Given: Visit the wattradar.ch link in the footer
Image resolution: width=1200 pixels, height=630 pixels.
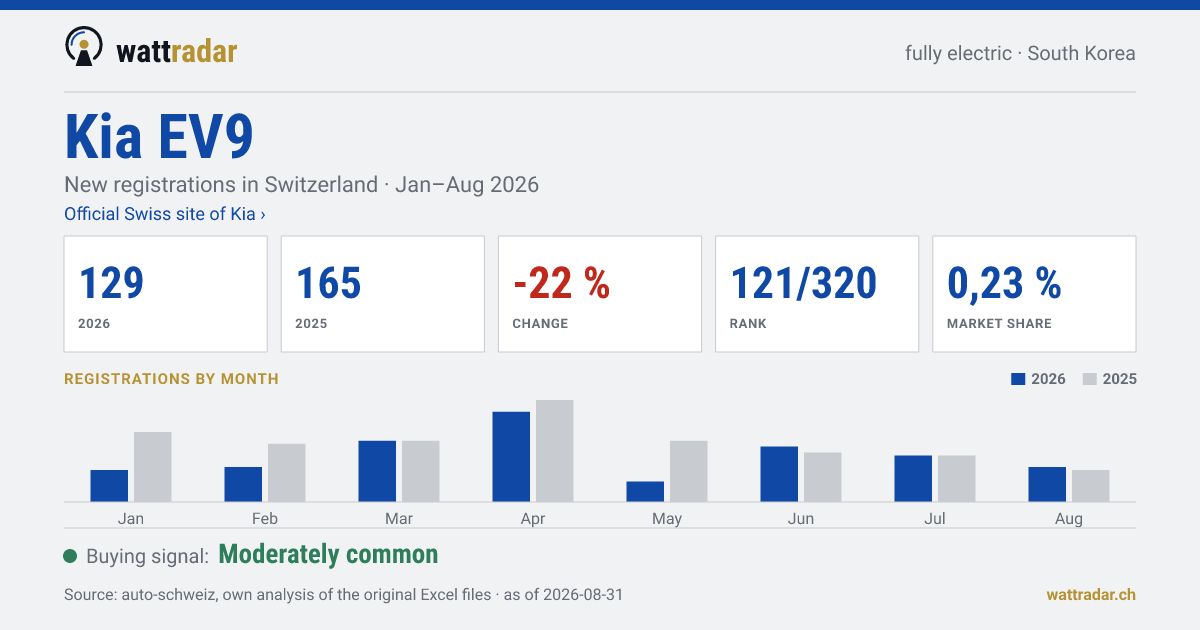Looking at the screenshot, I should (1091, 594).
